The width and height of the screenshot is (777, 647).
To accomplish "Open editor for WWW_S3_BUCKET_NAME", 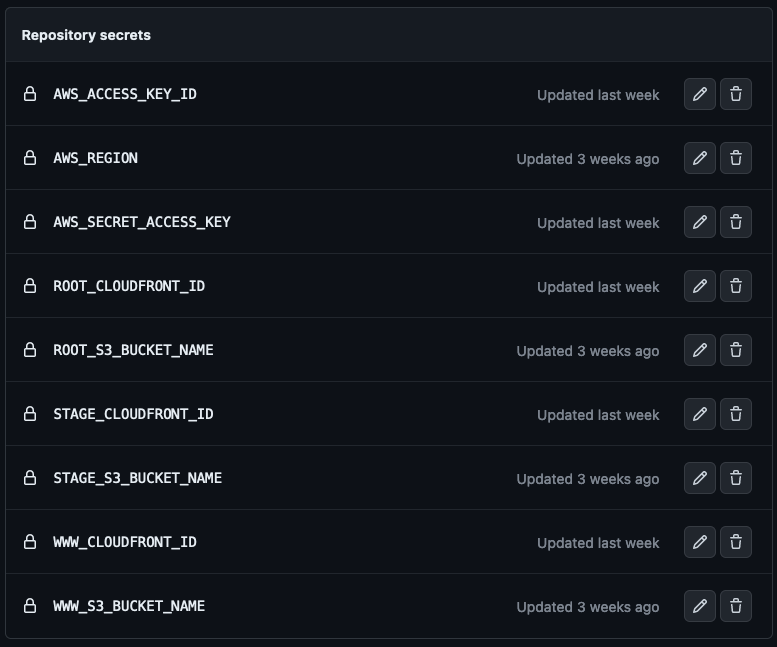I will point(700,606).
